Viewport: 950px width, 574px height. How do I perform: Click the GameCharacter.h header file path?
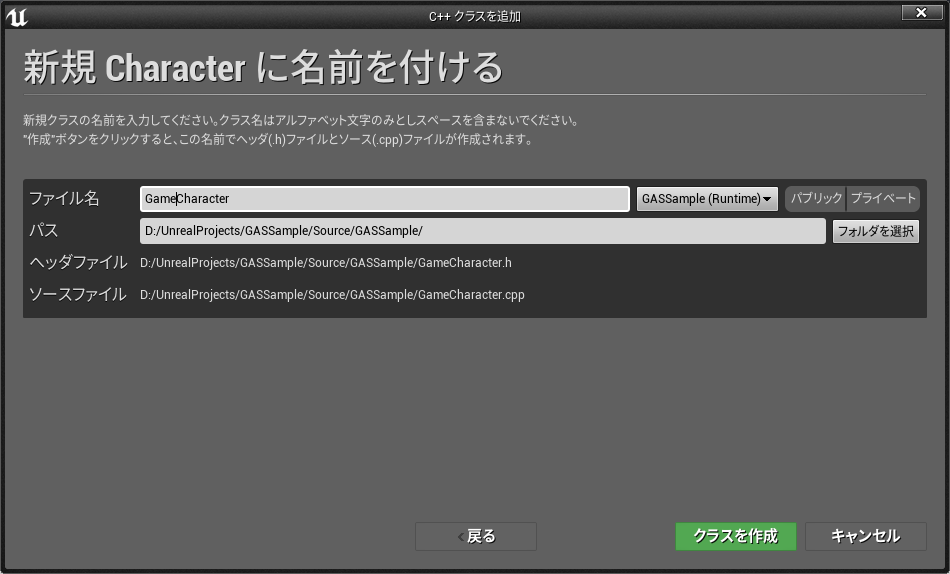(326, 263)
